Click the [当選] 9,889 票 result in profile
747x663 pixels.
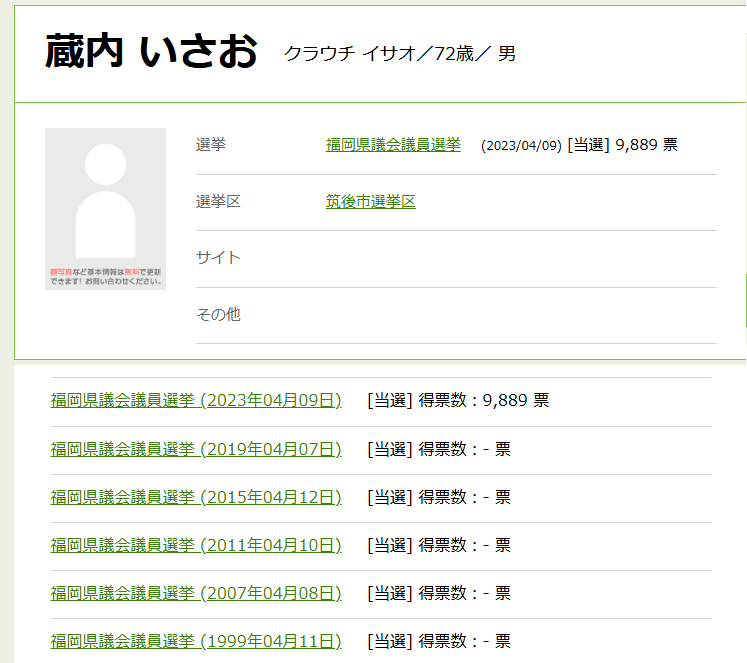pos(622,145)
